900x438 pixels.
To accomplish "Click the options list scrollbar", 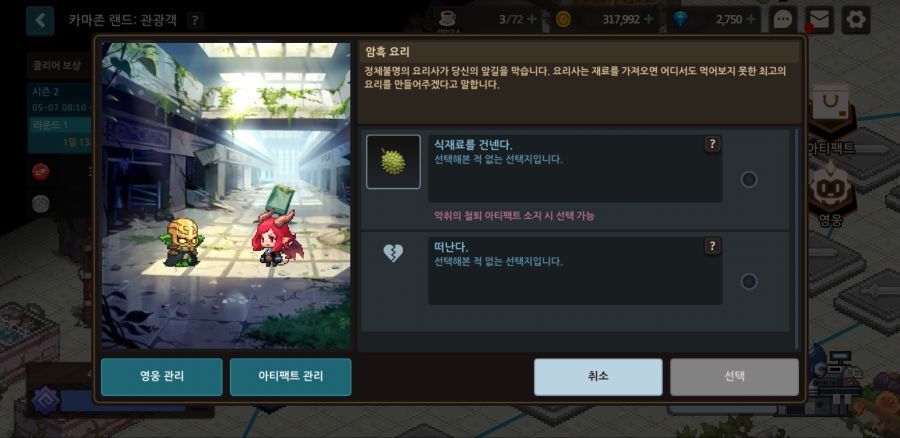I will pos(796,239).
